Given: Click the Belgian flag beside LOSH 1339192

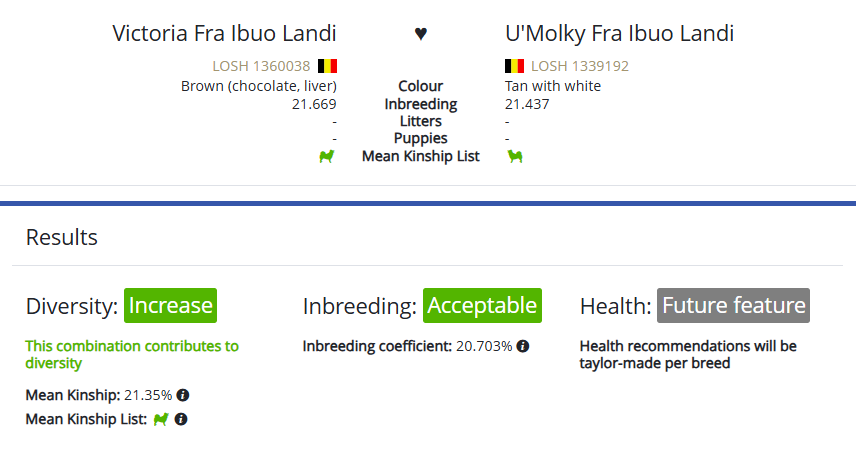Looking at the screenshot, I should 515,67.
